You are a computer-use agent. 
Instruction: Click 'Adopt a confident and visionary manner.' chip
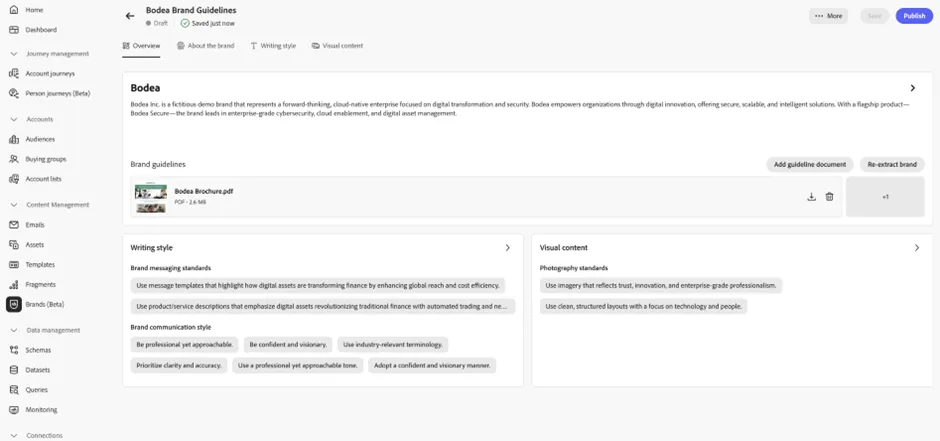[x=432, y=365]
